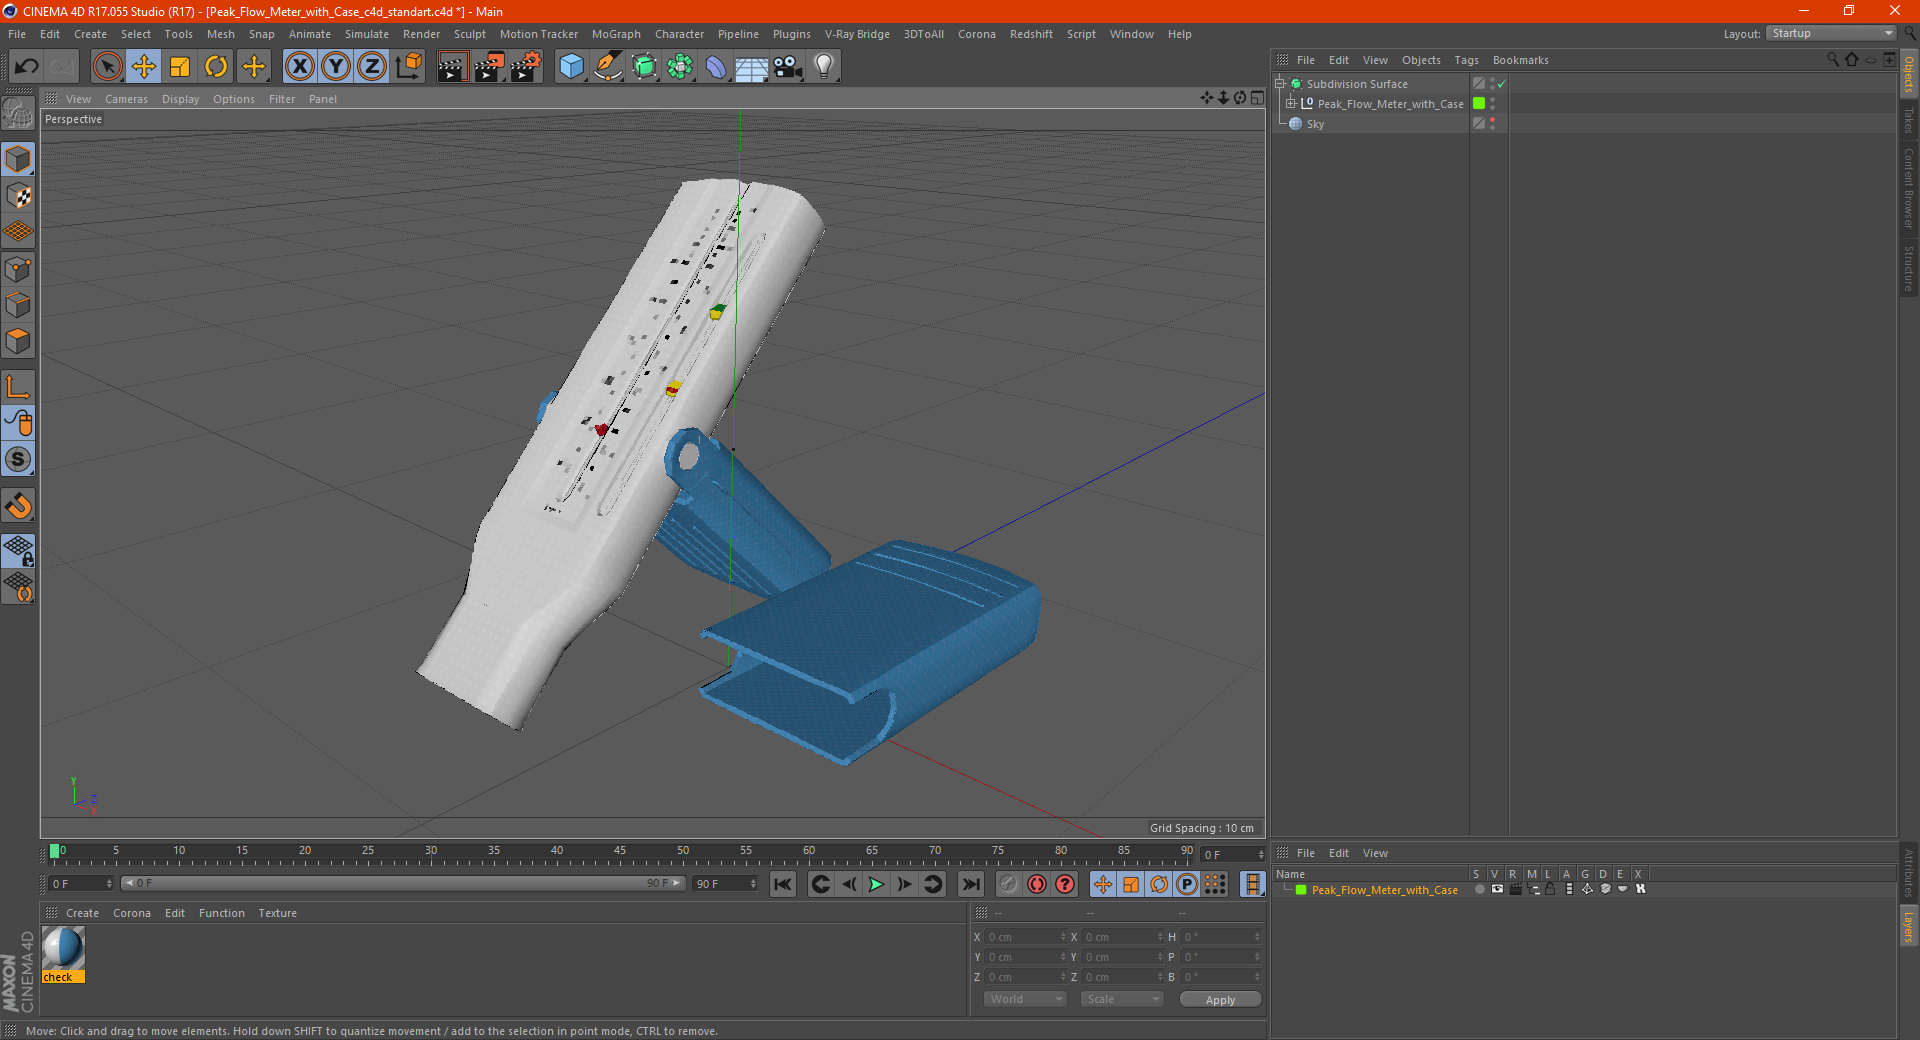
Task: Add a Camera object
Action: (x=788, y=67)
